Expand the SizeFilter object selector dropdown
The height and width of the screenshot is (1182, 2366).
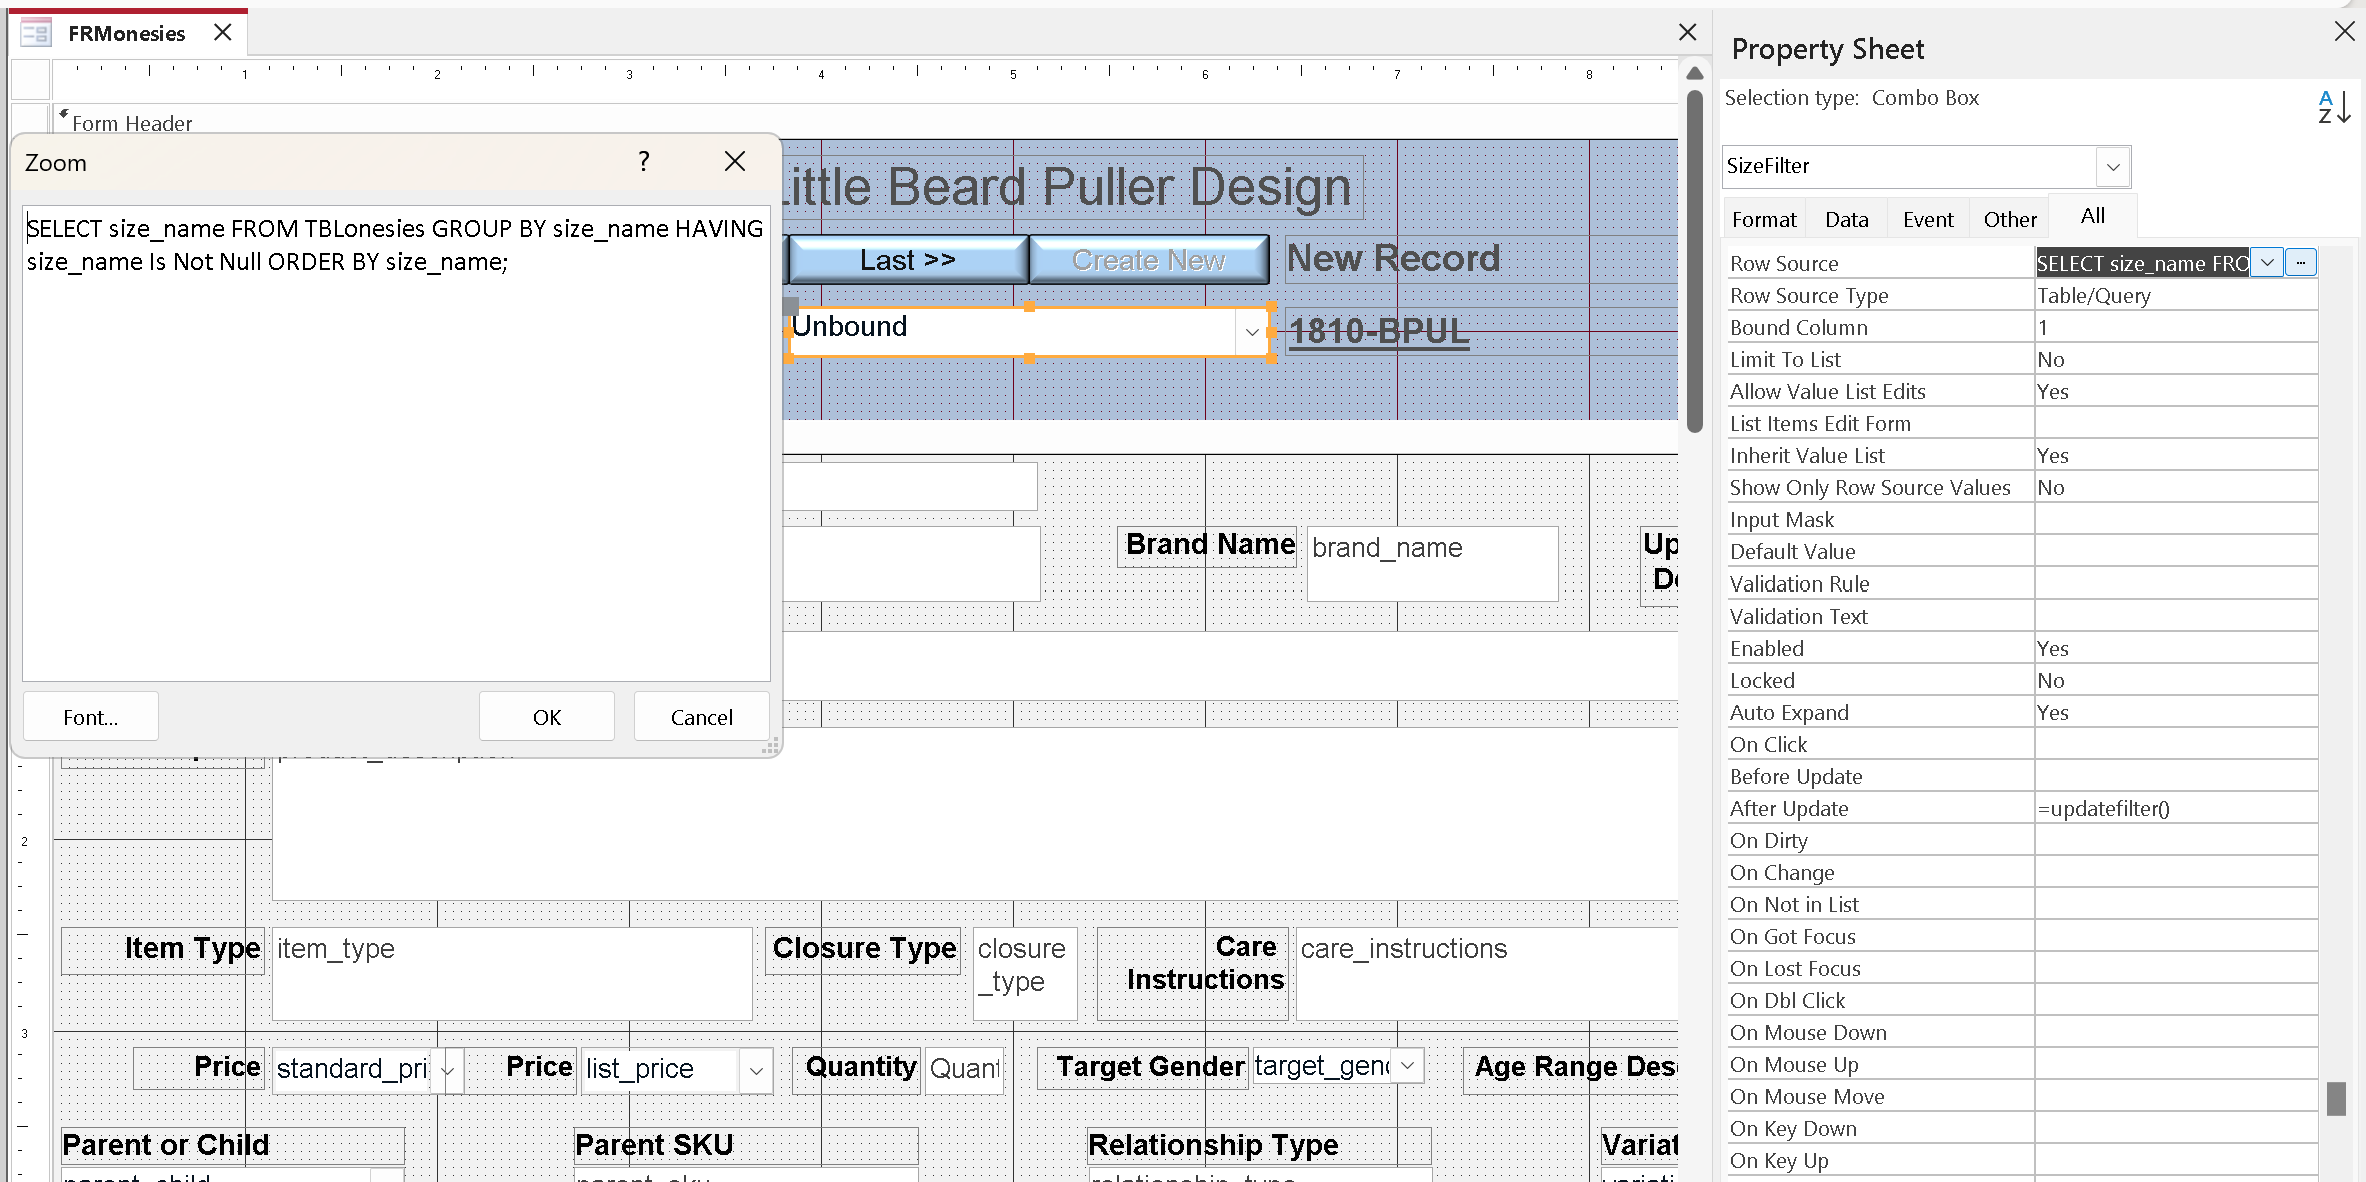click(2113, 167)
